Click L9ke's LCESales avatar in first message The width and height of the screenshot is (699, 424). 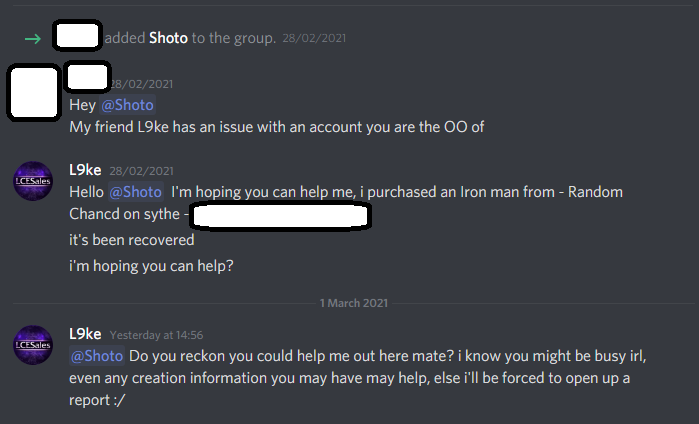pyautogui.click(x=33, y=181)
